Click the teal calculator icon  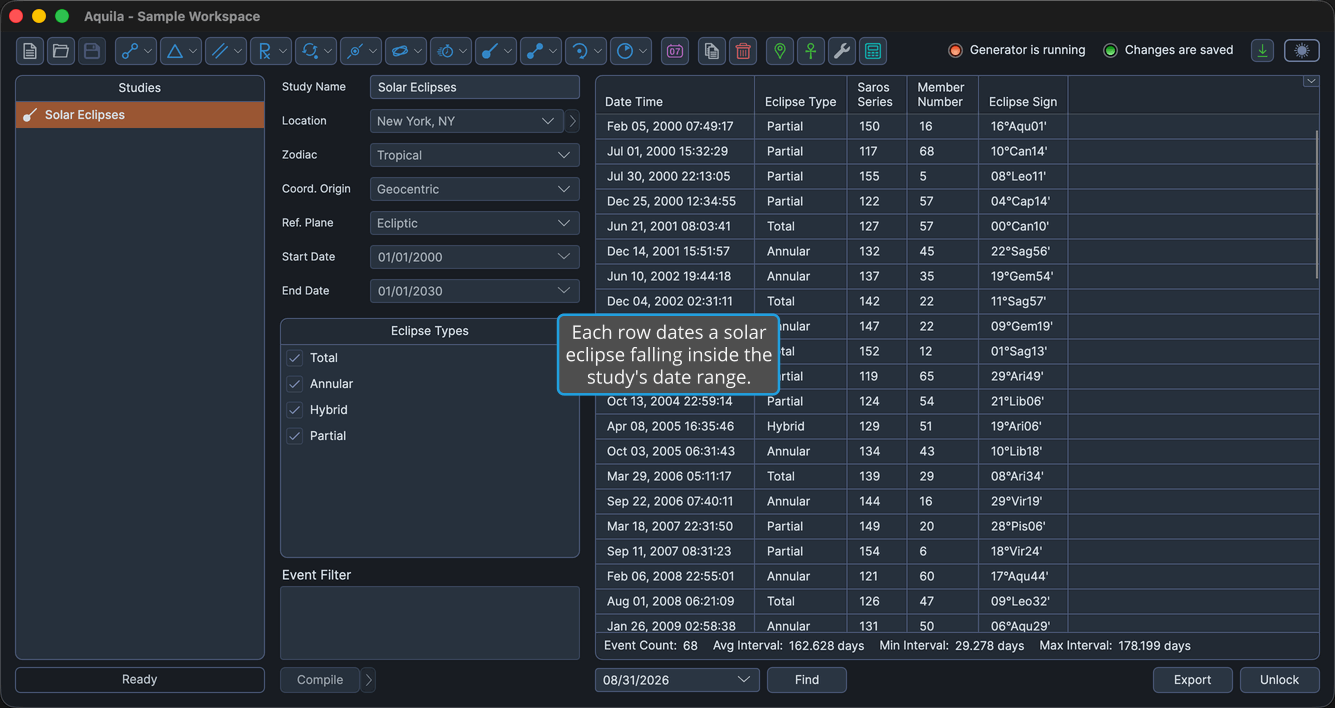873,51
